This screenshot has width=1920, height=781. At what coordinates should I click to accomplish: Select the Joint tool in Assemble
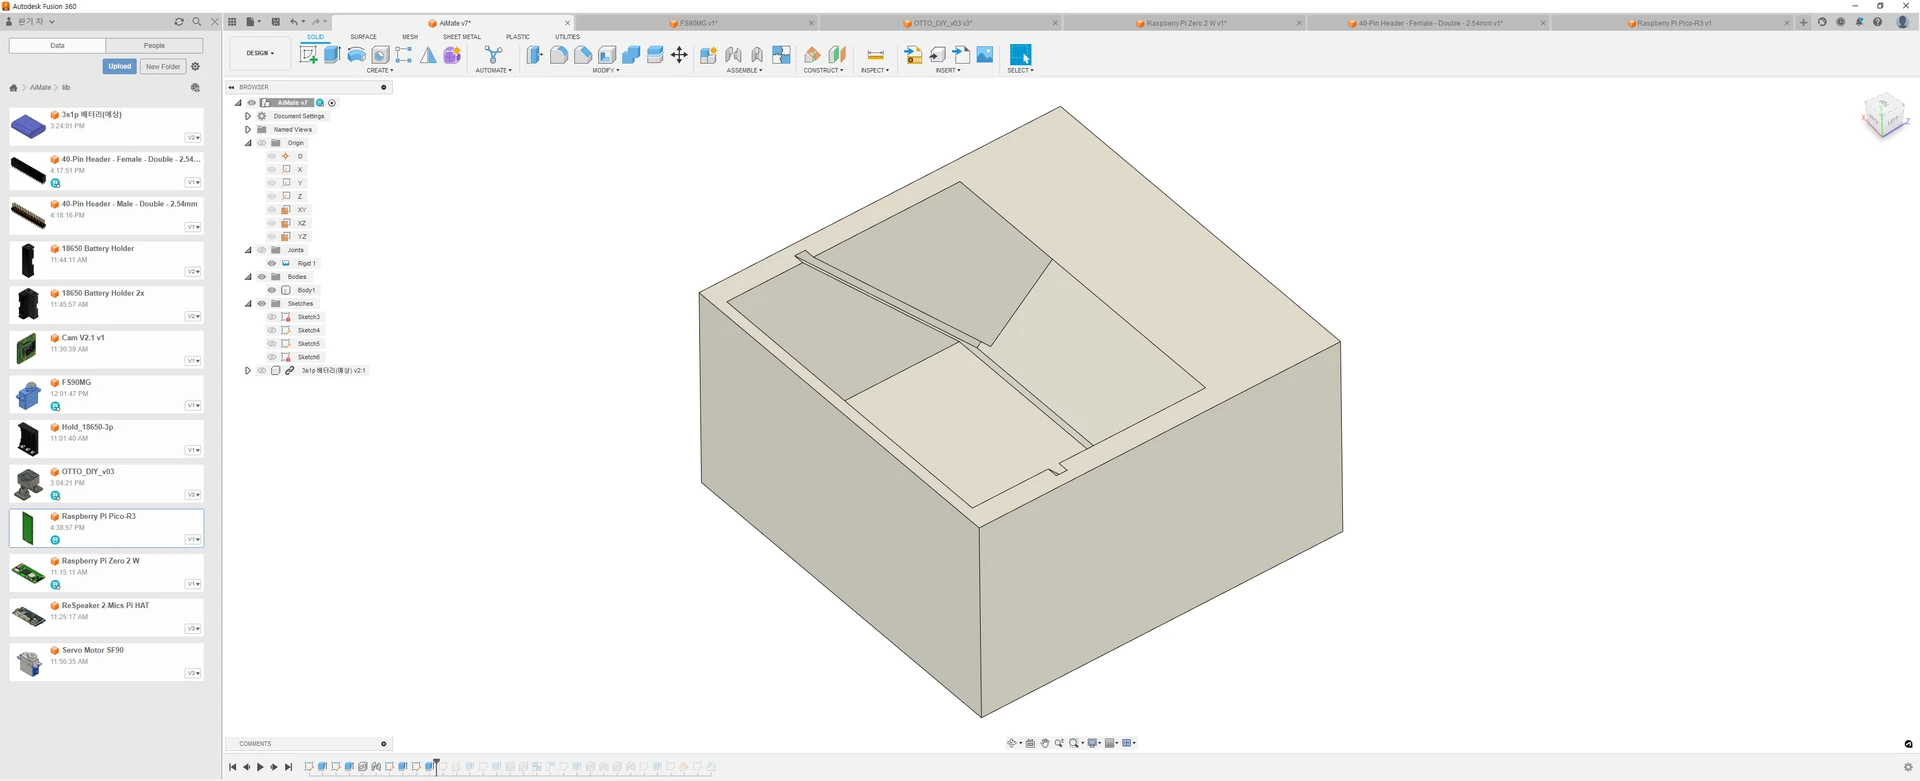(733, 55)
